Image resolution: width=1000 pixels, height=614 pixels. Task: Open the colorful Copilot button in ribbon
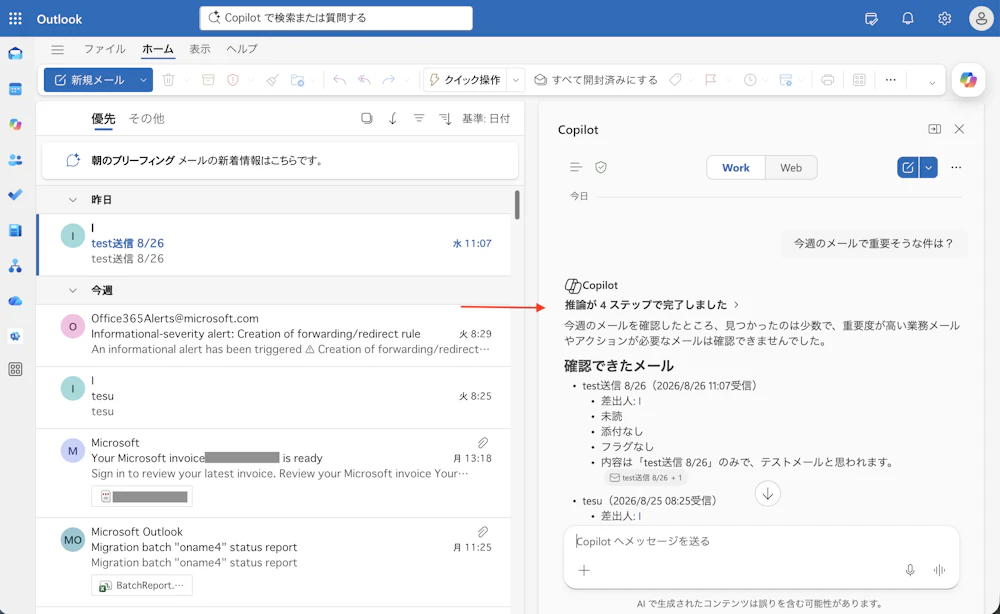click(x=968, y=80)
